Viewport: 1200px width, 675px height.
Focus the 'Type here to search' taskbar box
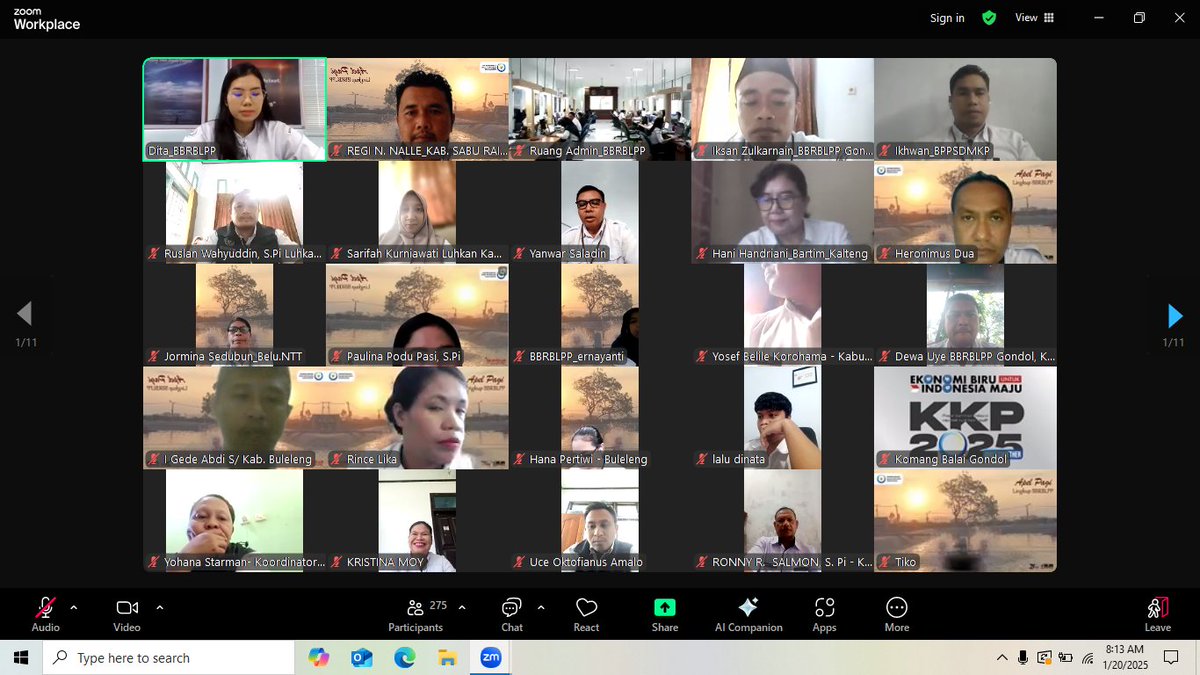click(x=168, y=657)
